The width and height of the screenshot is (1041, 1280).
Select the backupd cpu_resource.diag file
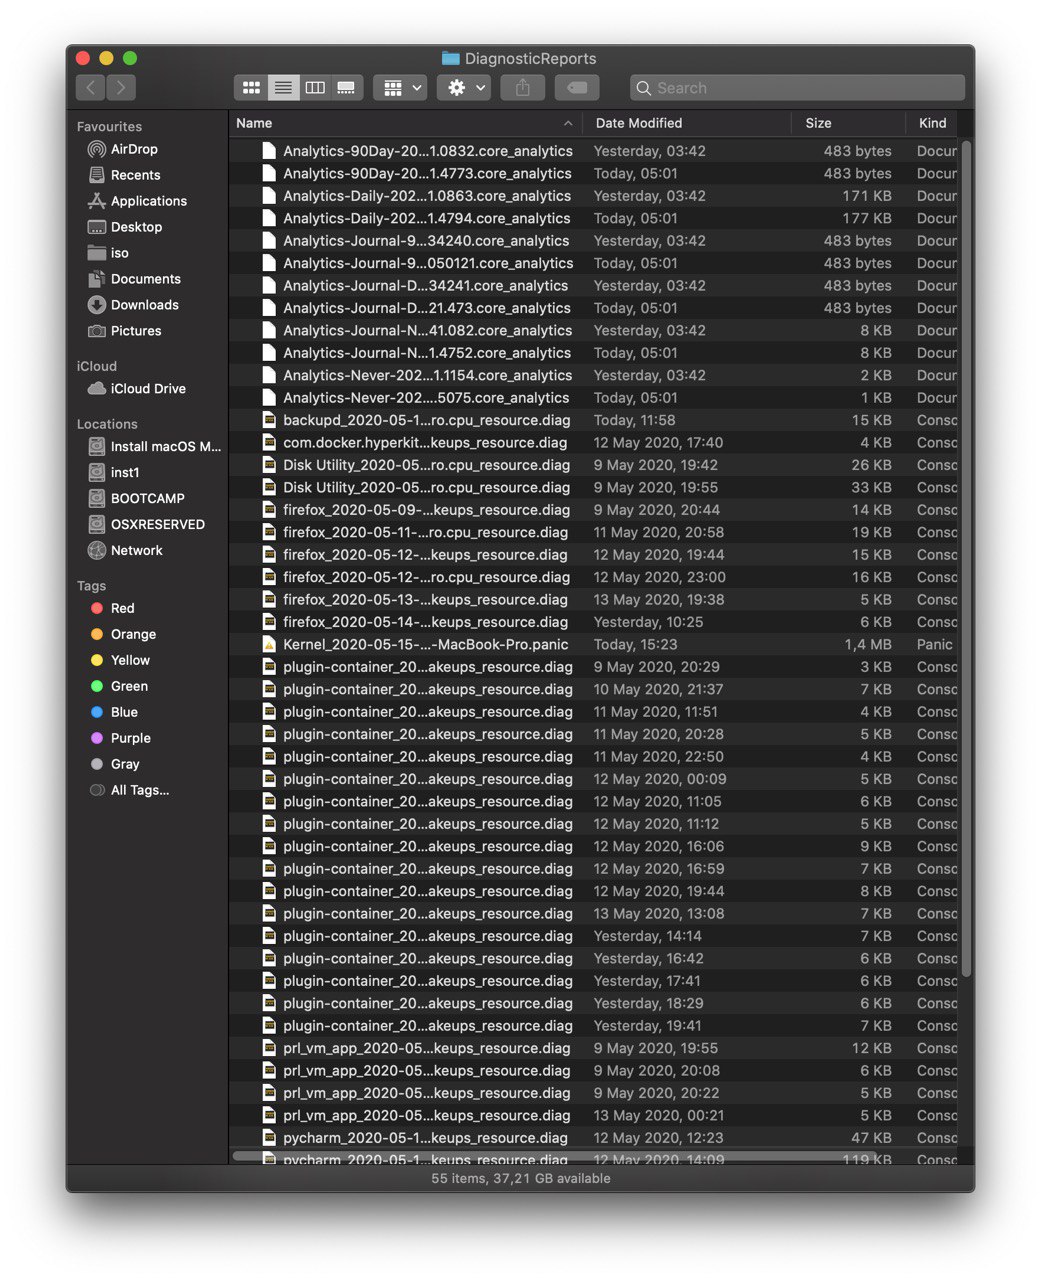(x=594, y=420)
